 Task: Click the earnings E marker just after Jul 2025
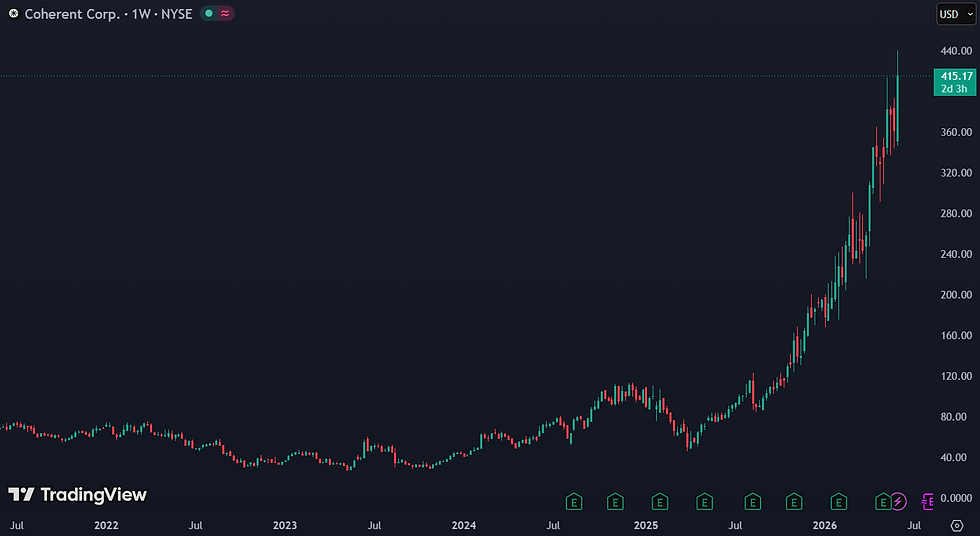[752, 502]
